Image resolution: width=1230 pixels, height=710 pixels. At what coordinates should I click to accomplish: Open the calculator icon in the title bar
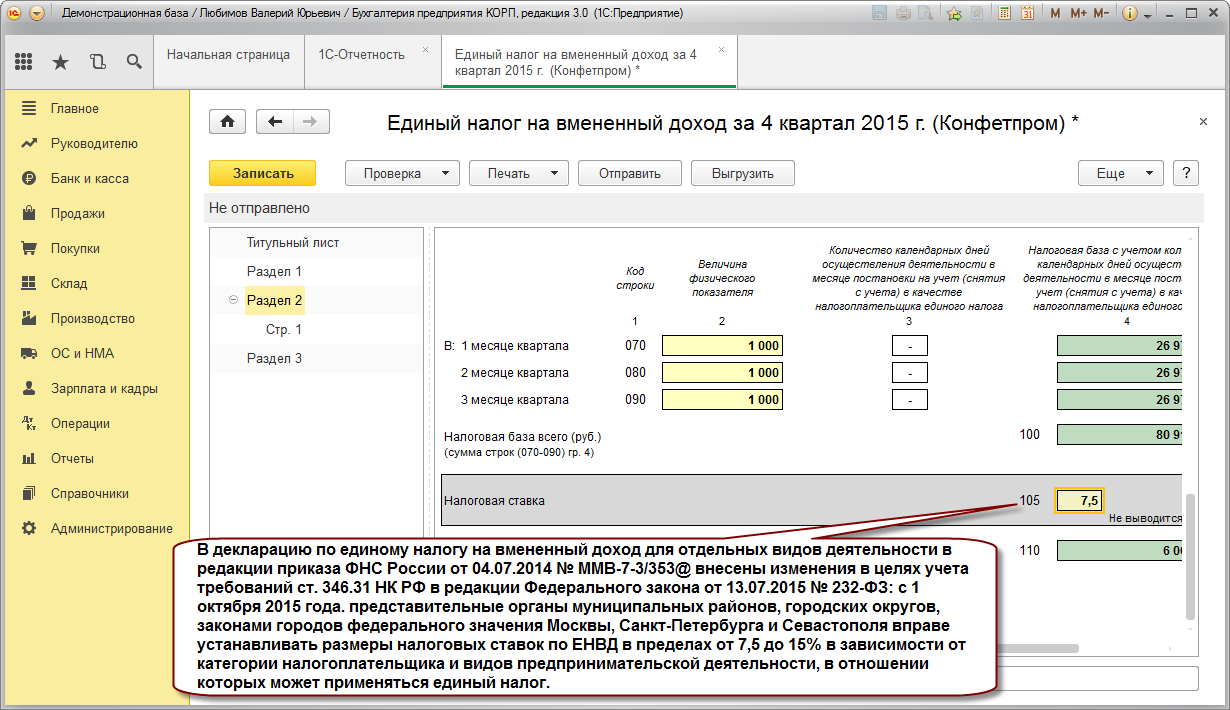pyautogui.click(x=1004, y=14)
